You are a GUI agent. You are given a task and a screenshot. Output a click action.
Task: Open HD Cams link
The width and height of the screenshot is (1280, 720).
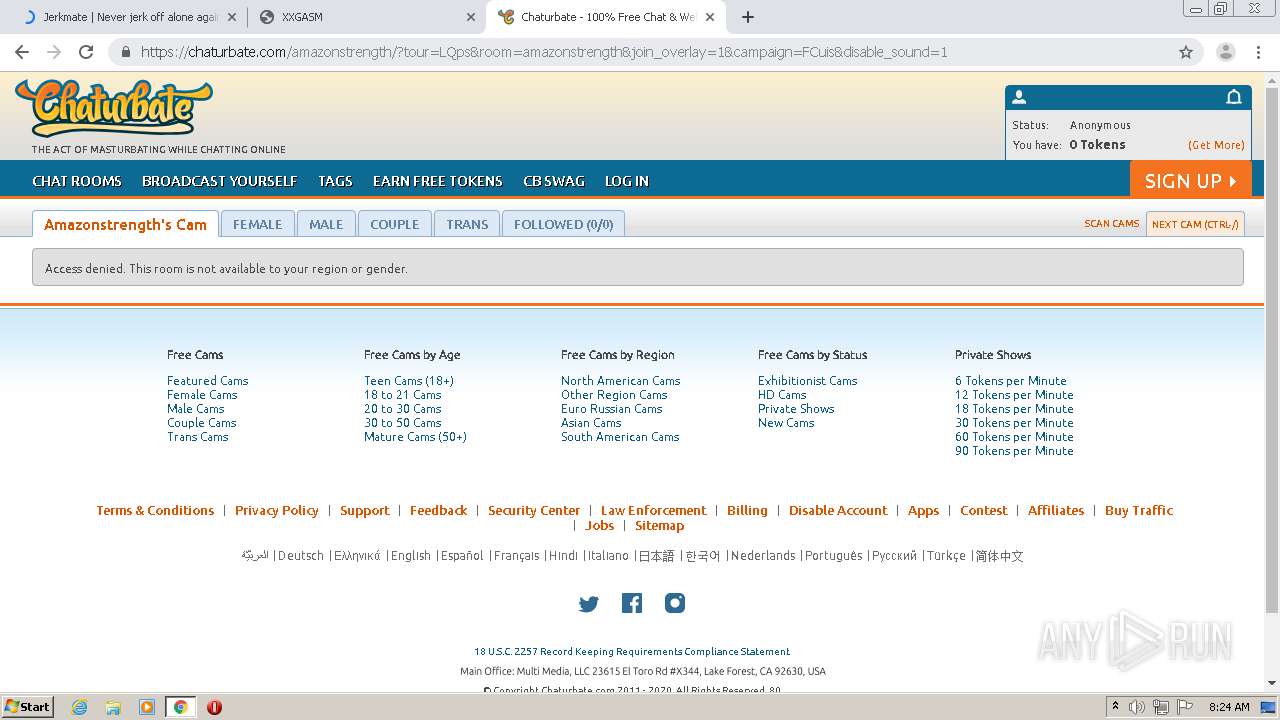(782, 395)
